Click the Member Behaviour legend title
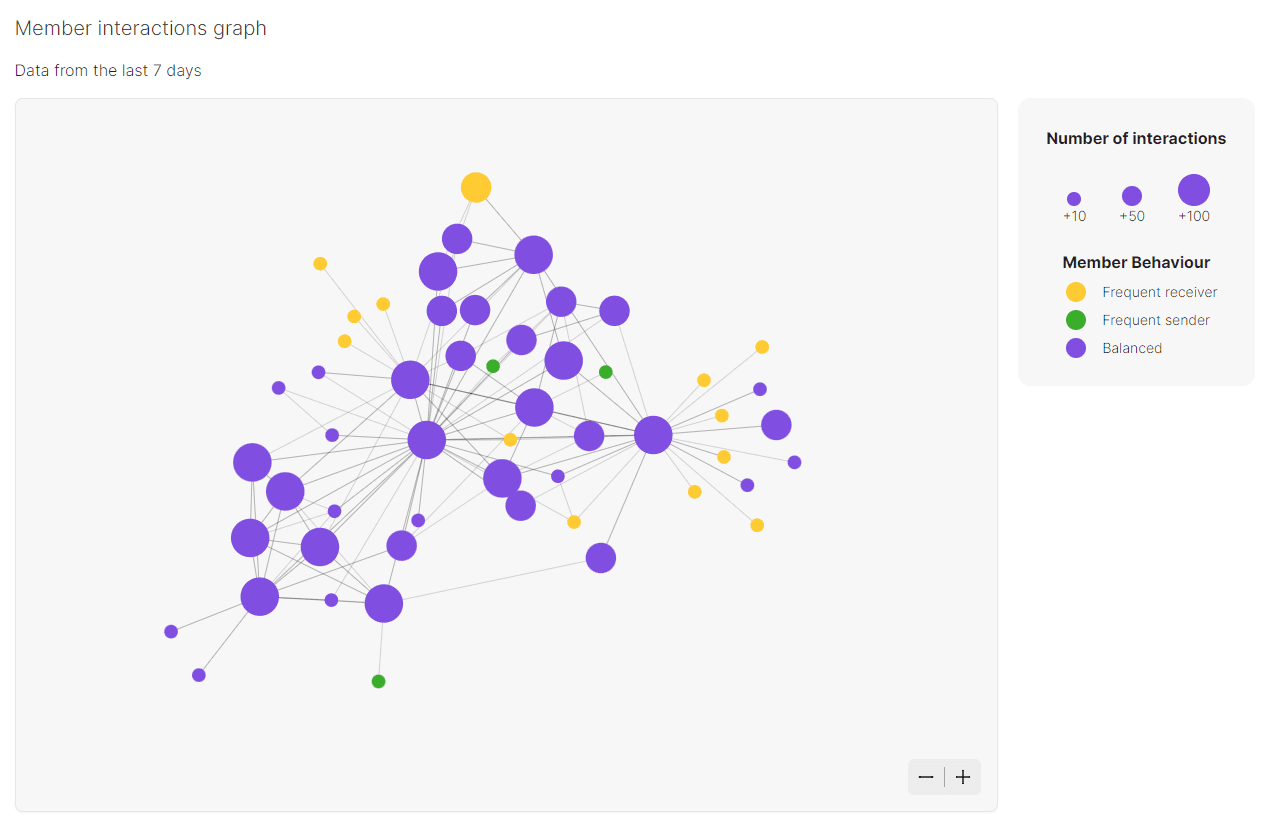 coord(1136,262)
